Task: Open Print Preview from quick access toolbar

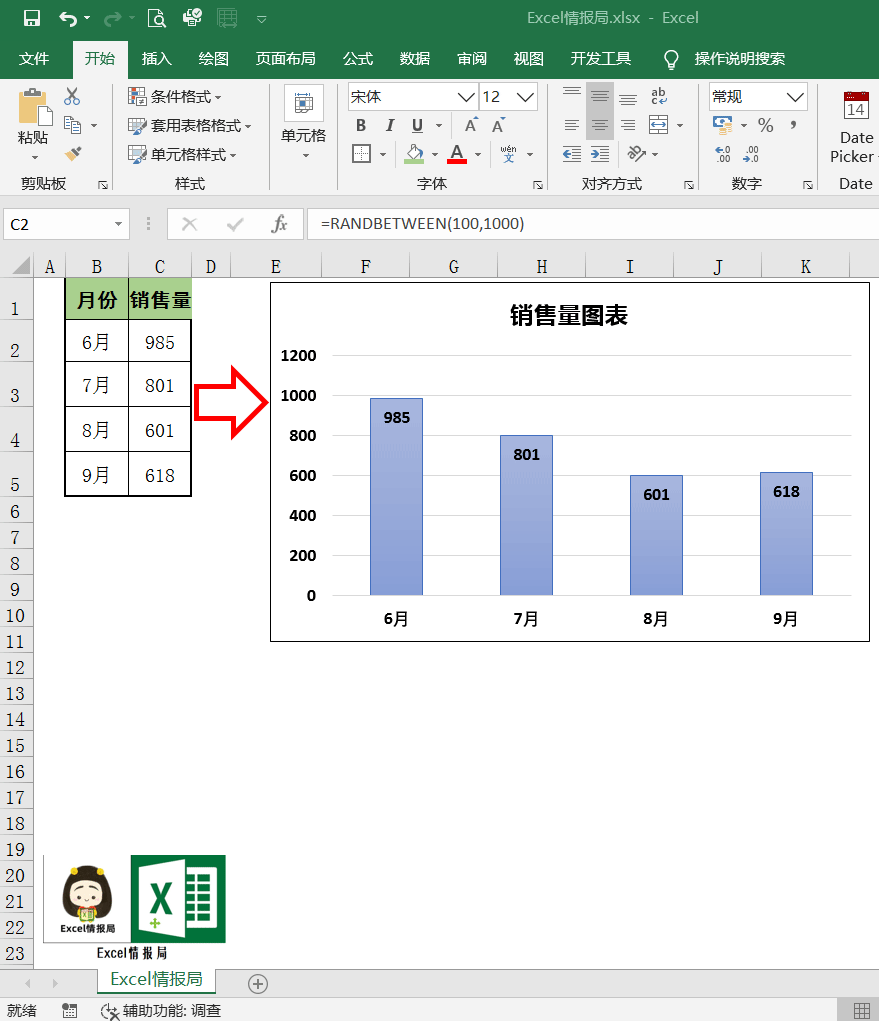Action: click(157, 18)
